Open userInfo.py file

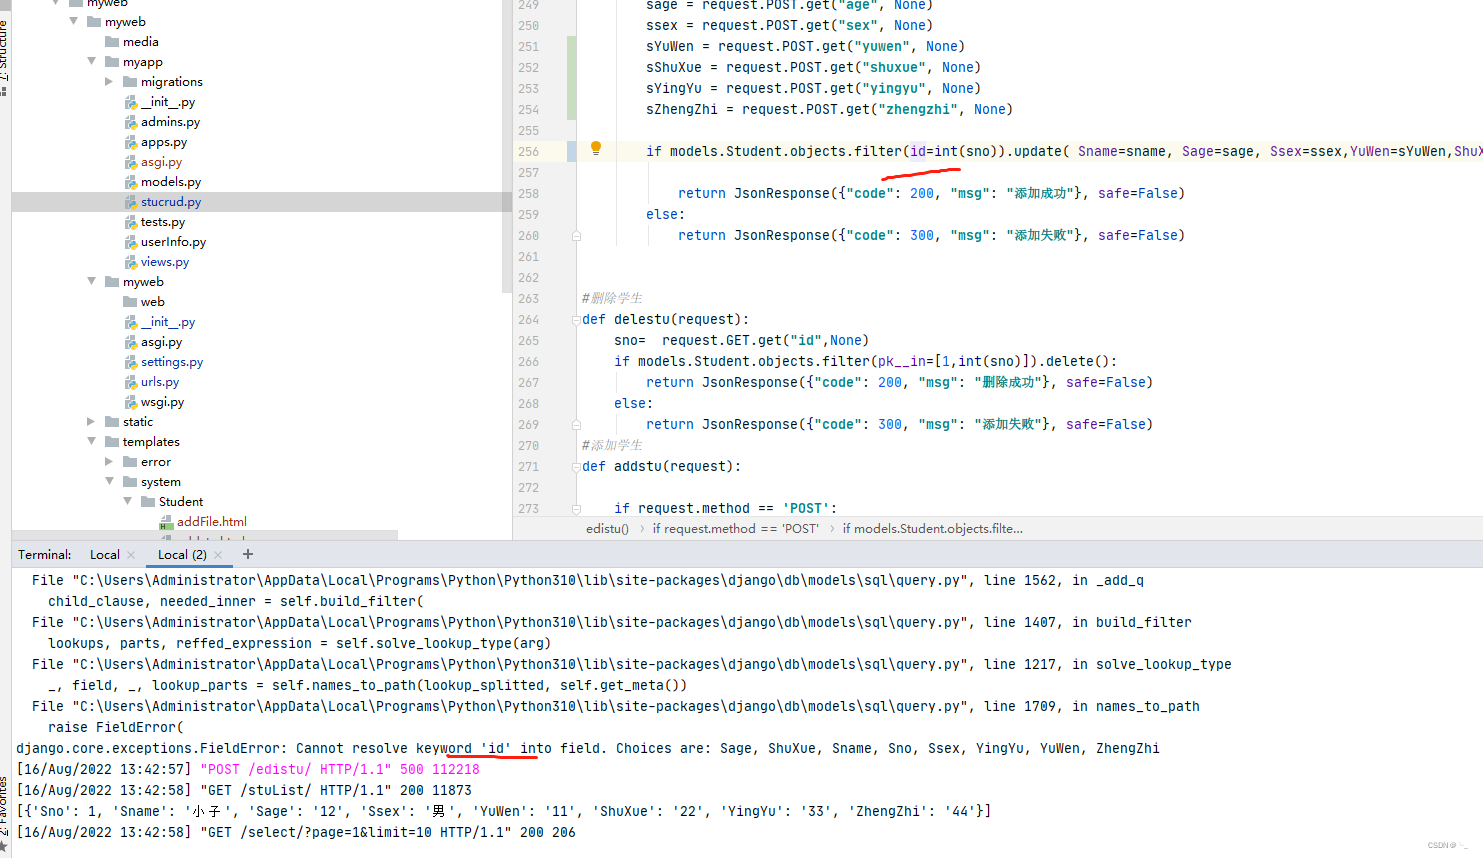click(x=173, y=241)
